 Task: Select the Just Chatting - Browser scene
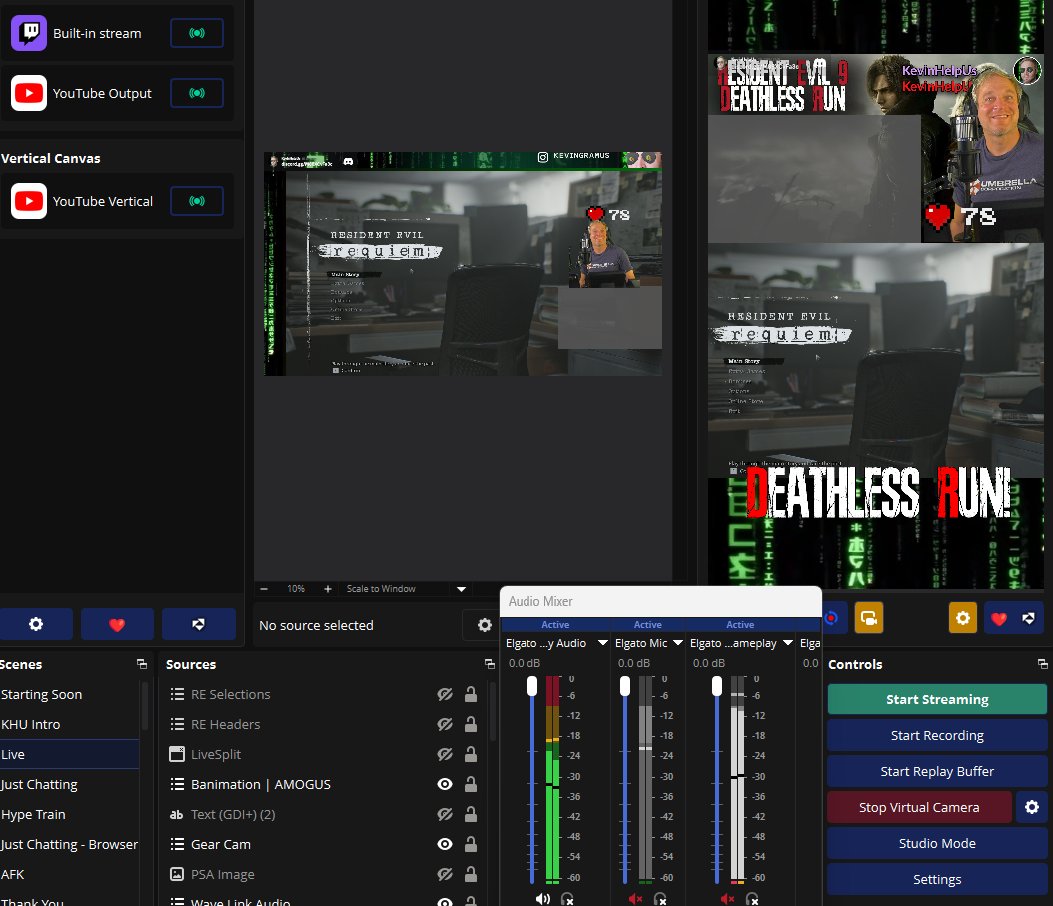pyautogui.click(x=69, y=844)
